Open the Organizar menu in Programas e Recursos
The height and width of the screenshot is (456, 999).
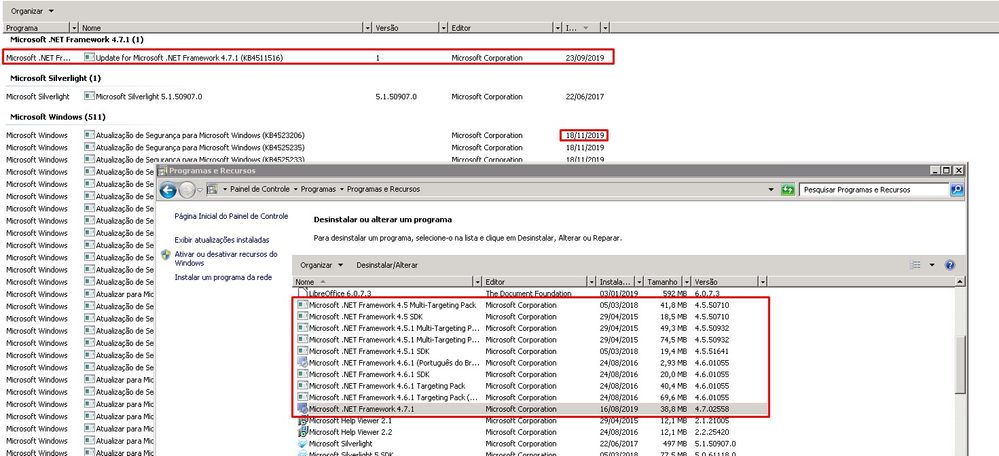[x=322, y=265]
